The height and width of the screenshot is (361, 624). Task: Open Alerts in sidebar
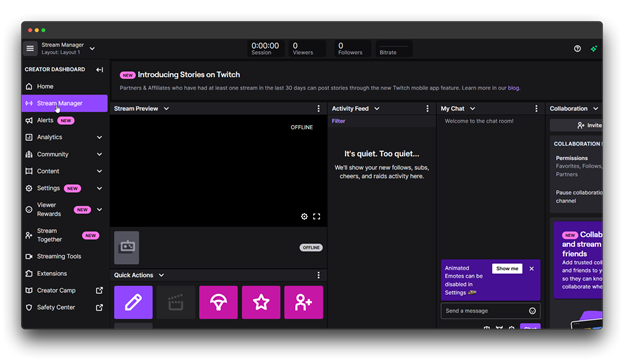point(64,120)
